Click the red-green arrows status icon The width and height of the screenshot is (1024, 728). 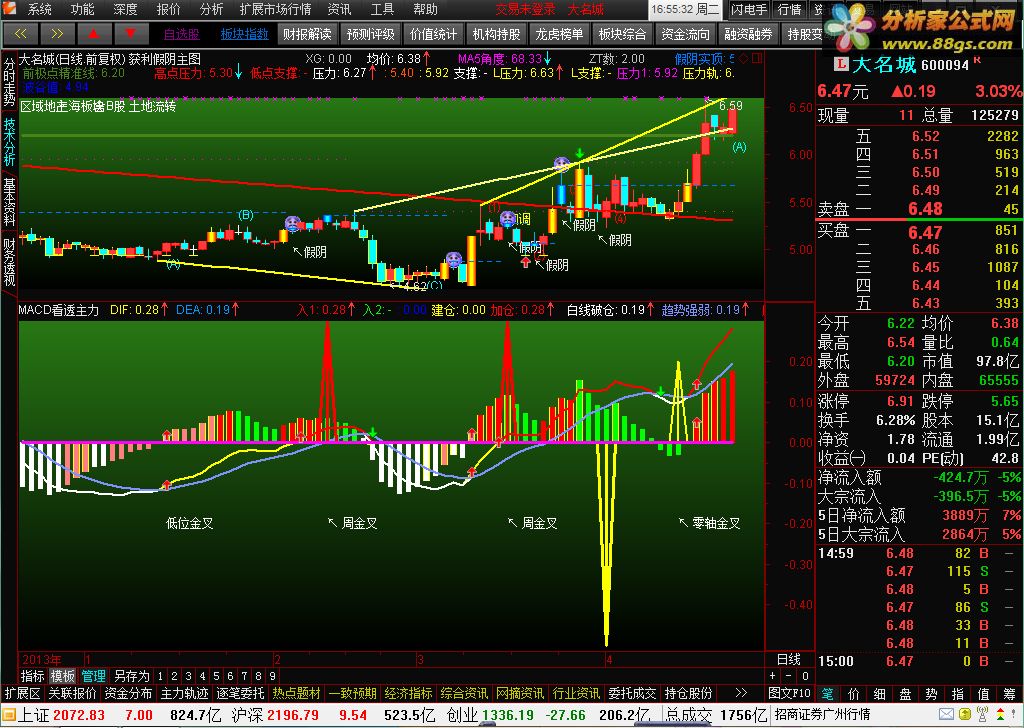tap(999, 714)
